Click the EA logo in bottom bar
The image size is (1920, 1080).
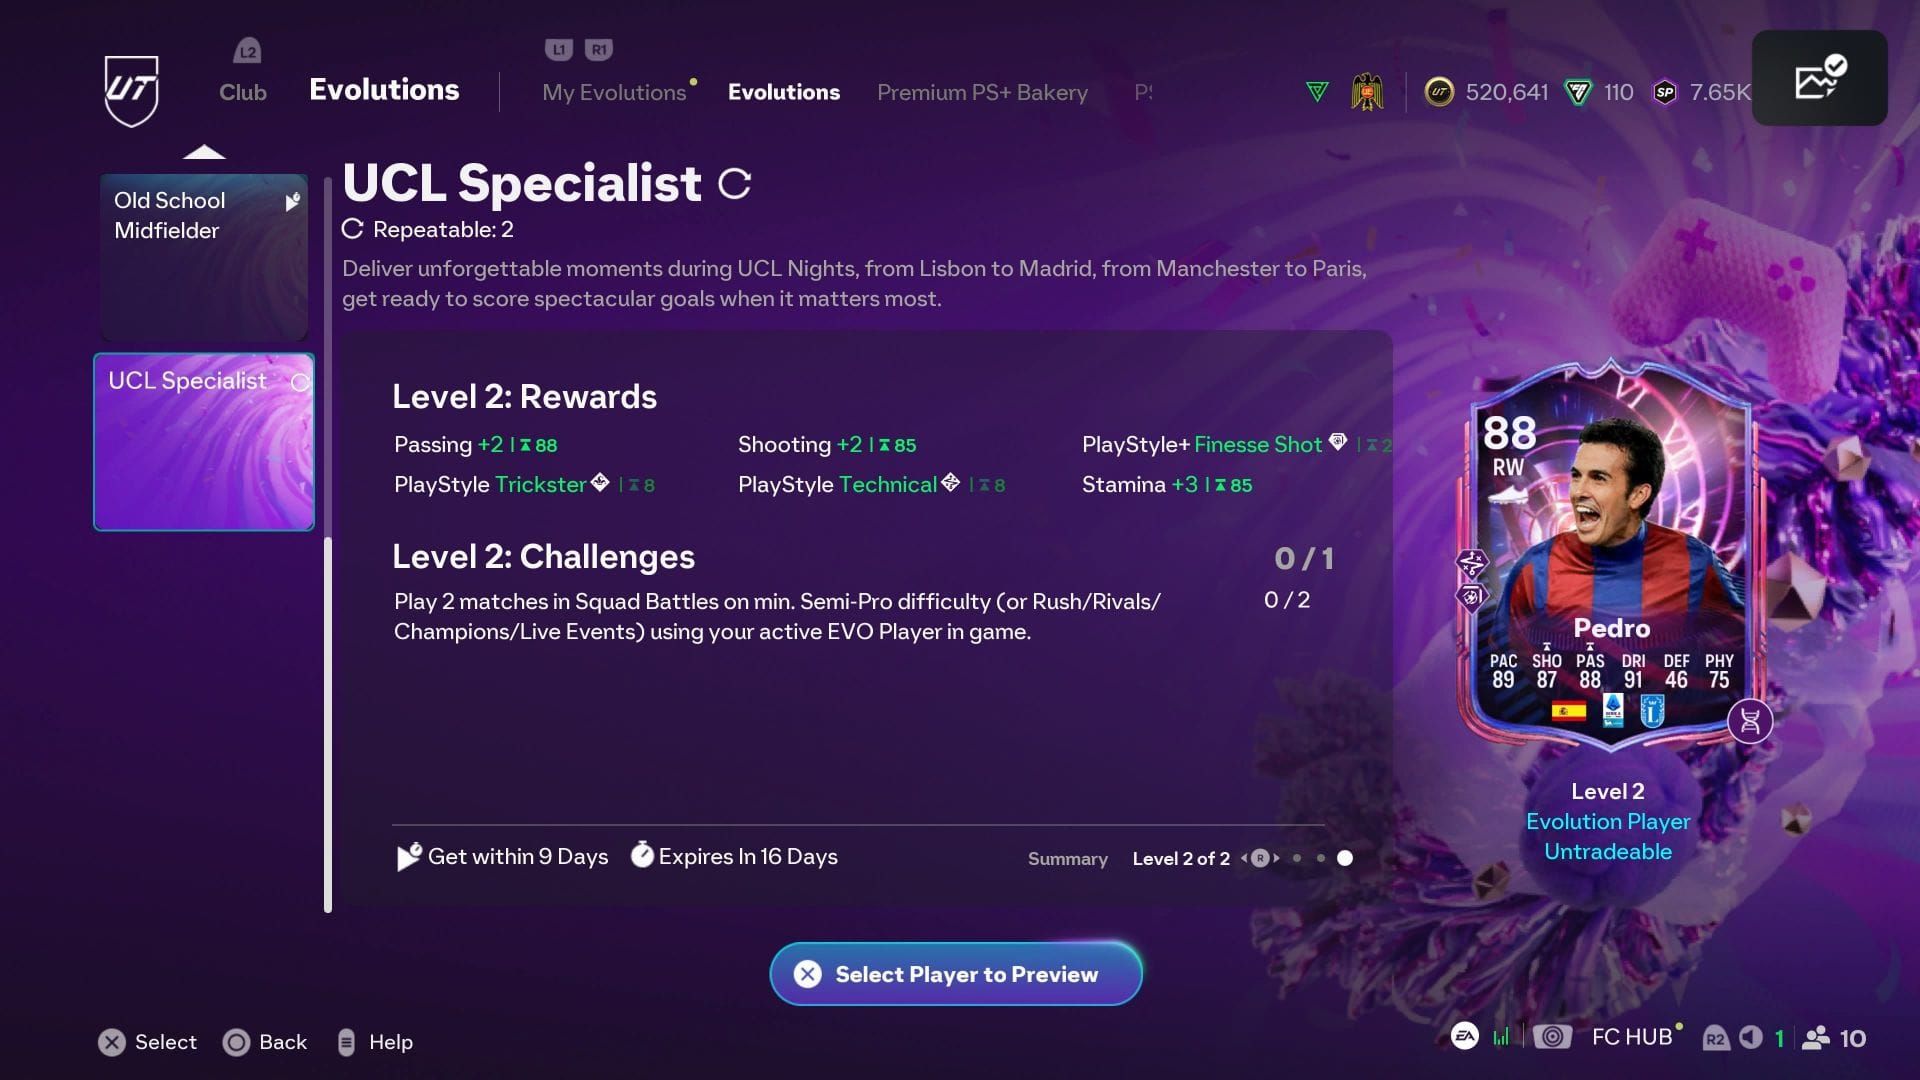[x=1465, y=1037]
